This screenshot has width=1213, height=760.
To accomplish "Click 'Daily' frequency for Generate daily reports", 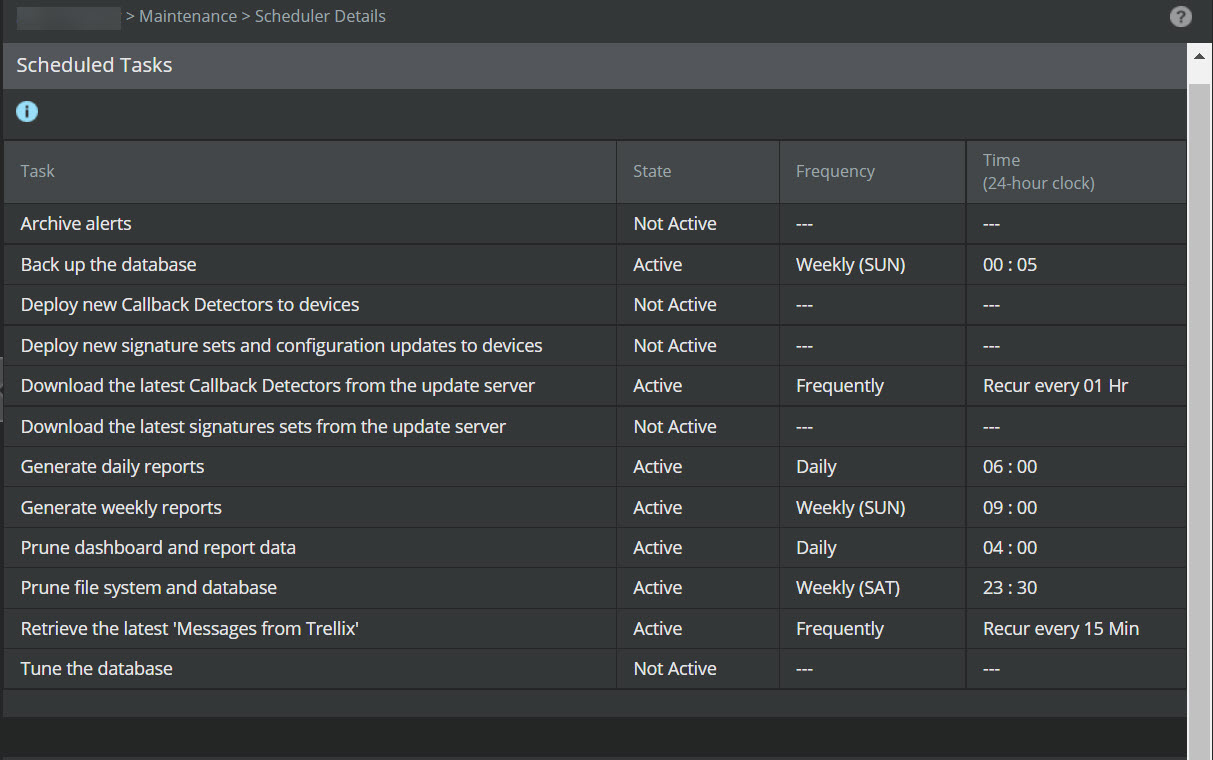I will pos(816,467).
